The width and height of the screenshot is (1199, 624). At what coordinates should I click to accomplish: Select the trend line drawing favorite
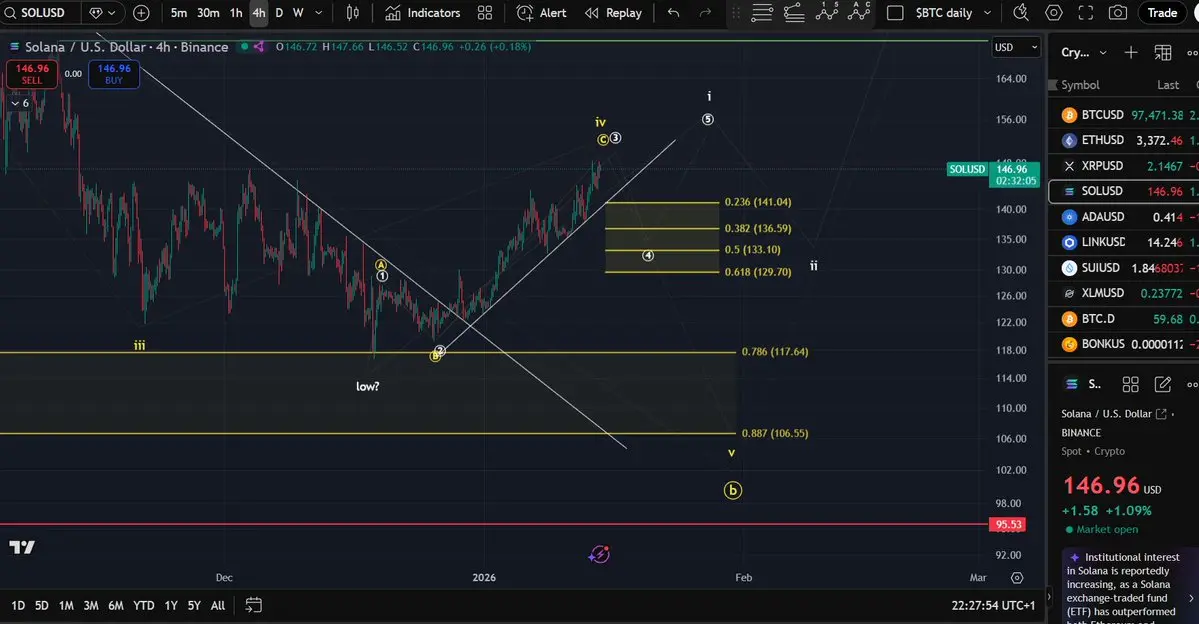794,13
